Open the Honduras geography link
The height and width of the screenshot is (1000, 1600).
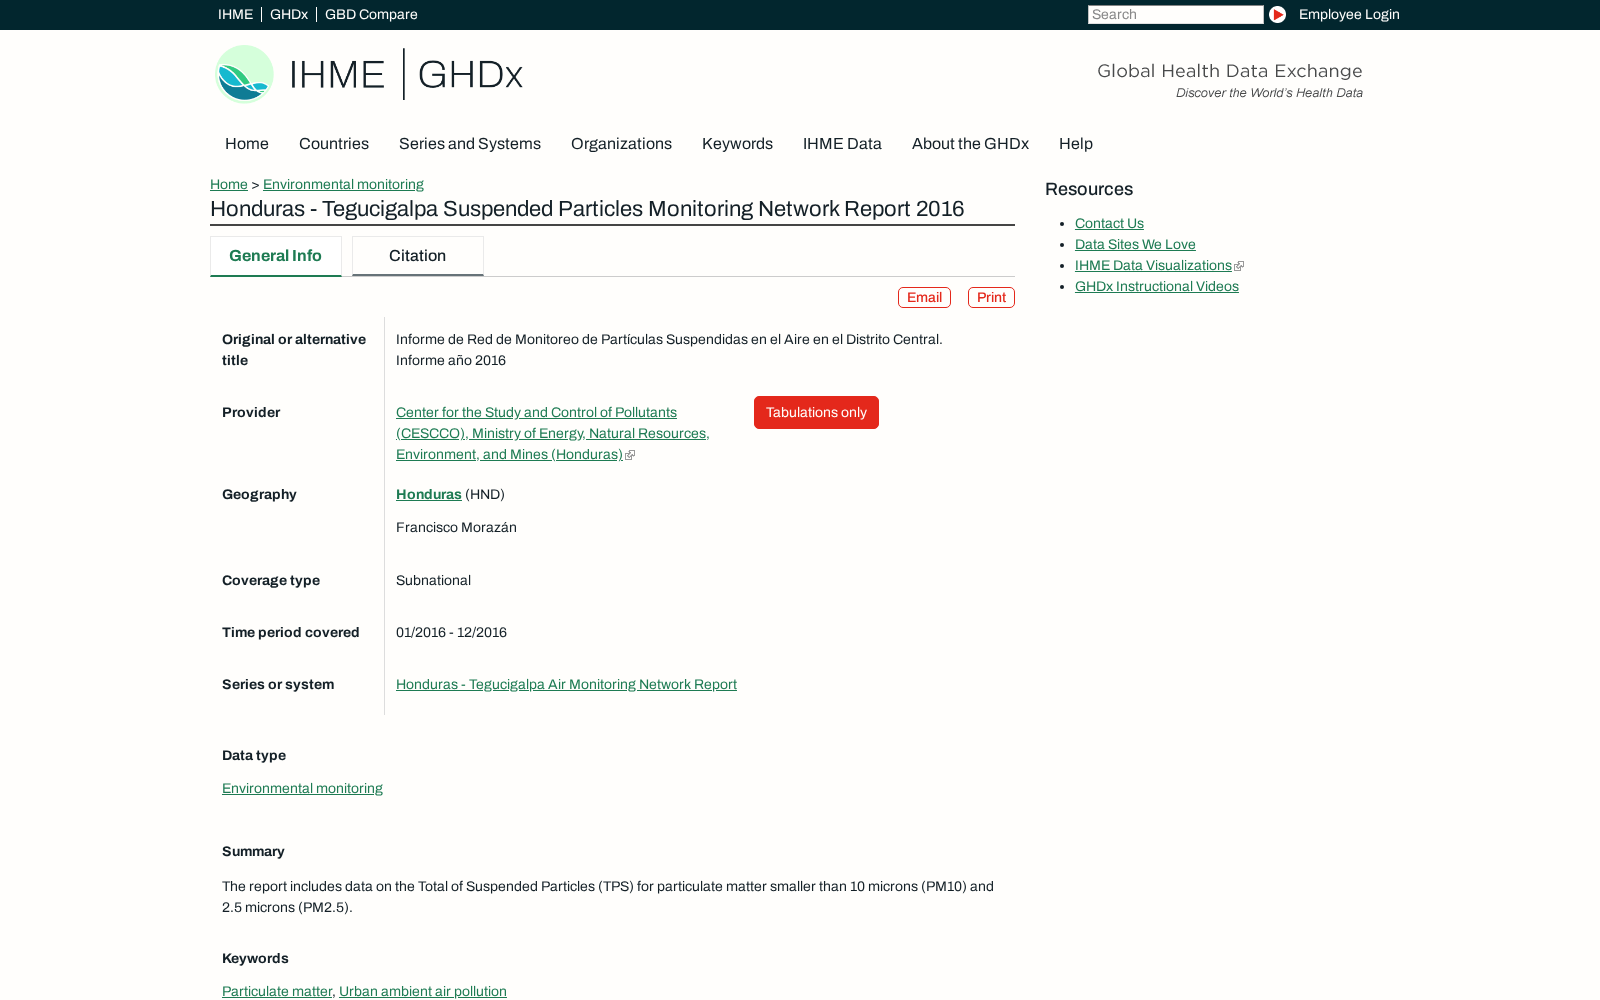pos(429,495)
